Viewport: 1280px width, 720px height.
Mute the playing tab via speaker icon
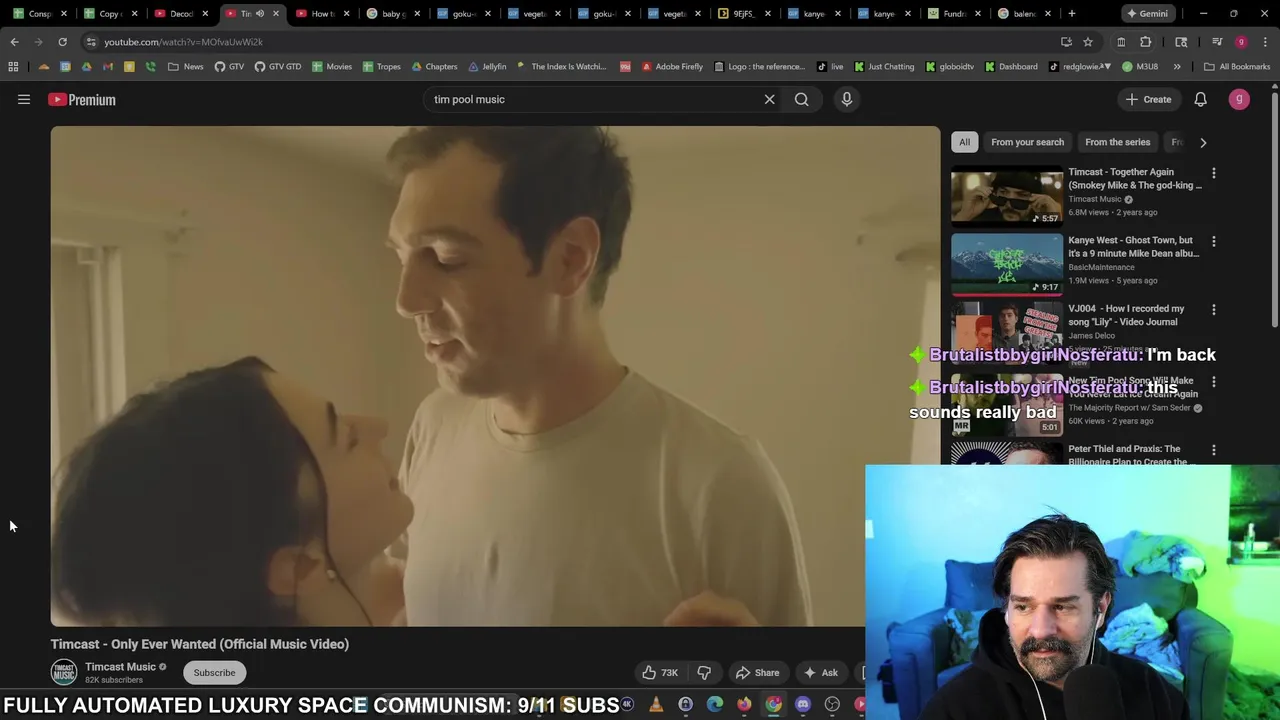pos(259,14)
